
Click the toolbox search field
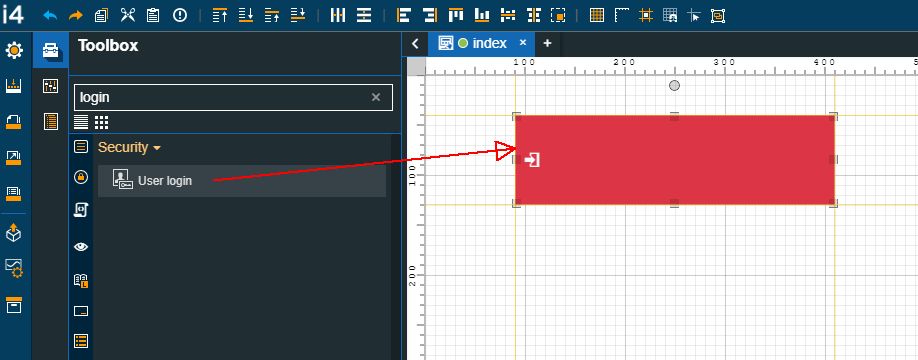pyautogui.click(x=233, y=97)
